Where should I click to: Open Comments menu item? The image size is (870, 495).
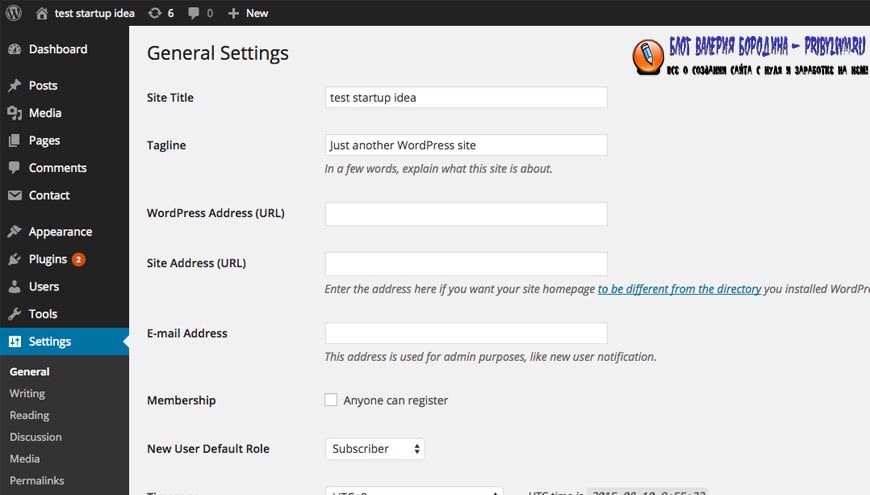[x=64, y=168]
